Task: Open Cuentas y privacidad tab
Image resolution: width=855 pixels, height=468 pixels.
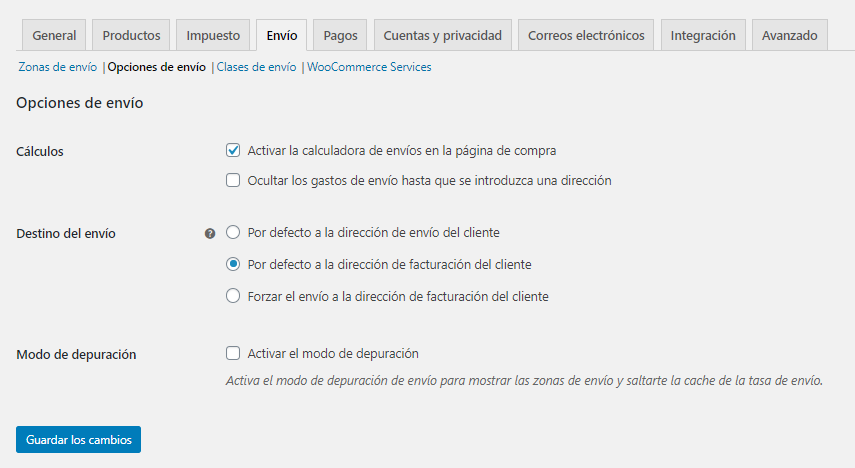Action: (x=442, y=35)
